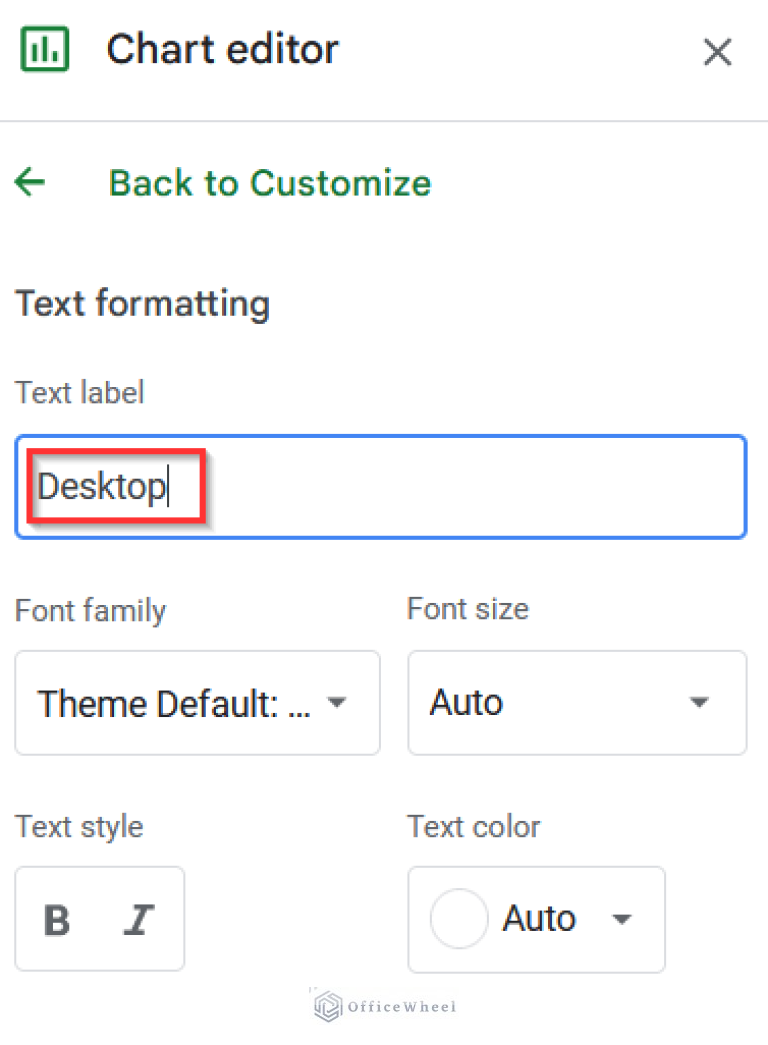Image resolution: width=768 pixels, height=1045 pixels.
Task: Click the Auto label beside the color swatch
Action: pyautogui.click(x=540, y=919)
